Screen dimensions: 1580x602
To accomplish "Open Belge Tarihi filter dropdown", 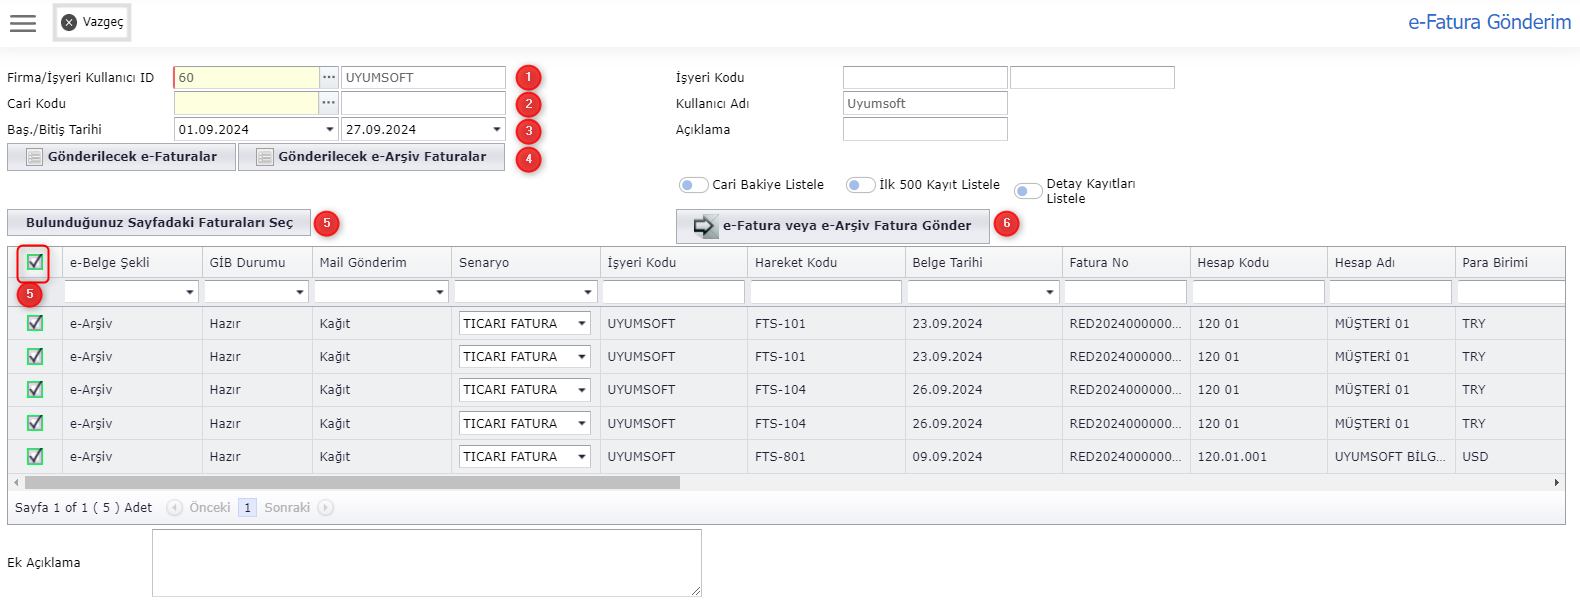I will (1050, 292).
